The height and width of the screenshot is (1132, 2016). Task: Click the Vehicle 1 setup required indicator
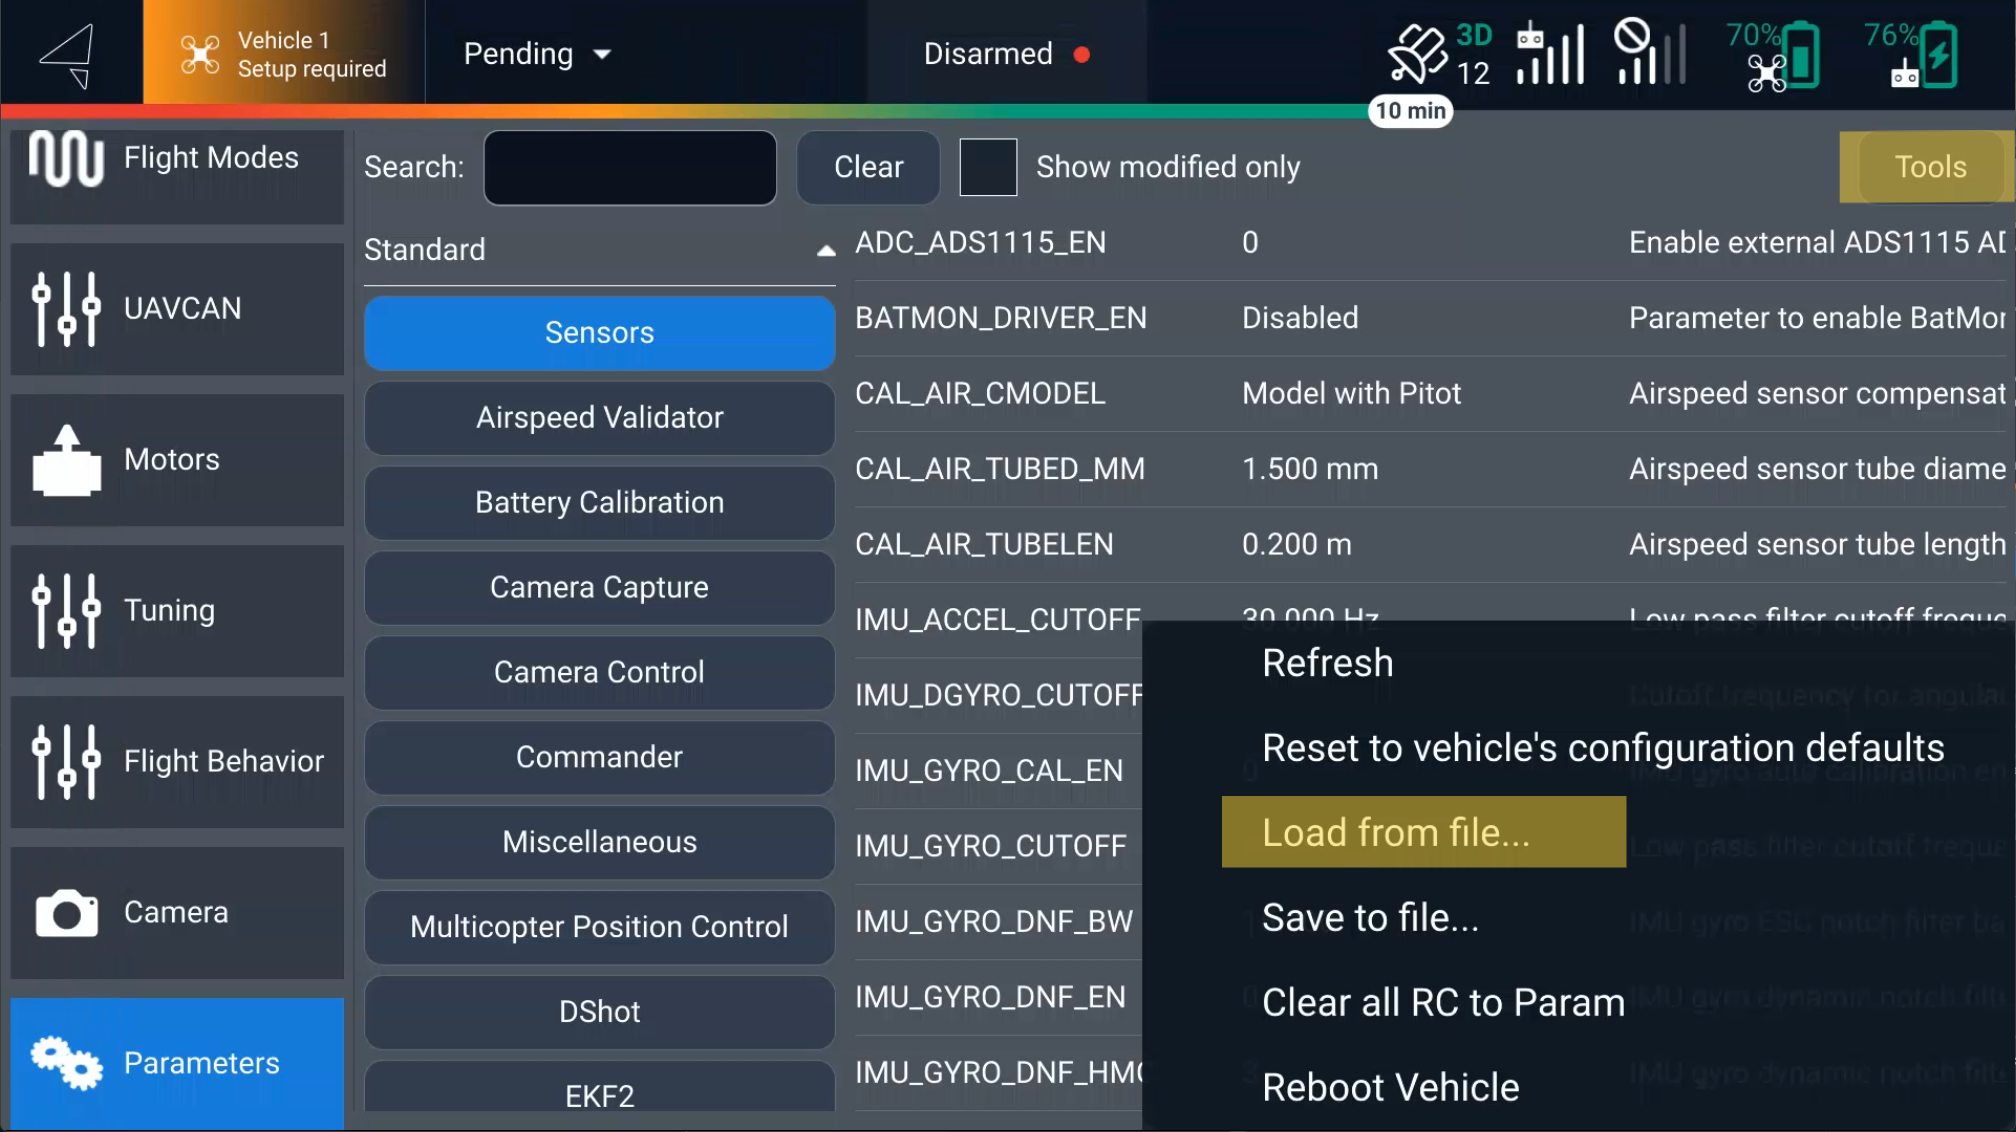(x=284, y=54)
